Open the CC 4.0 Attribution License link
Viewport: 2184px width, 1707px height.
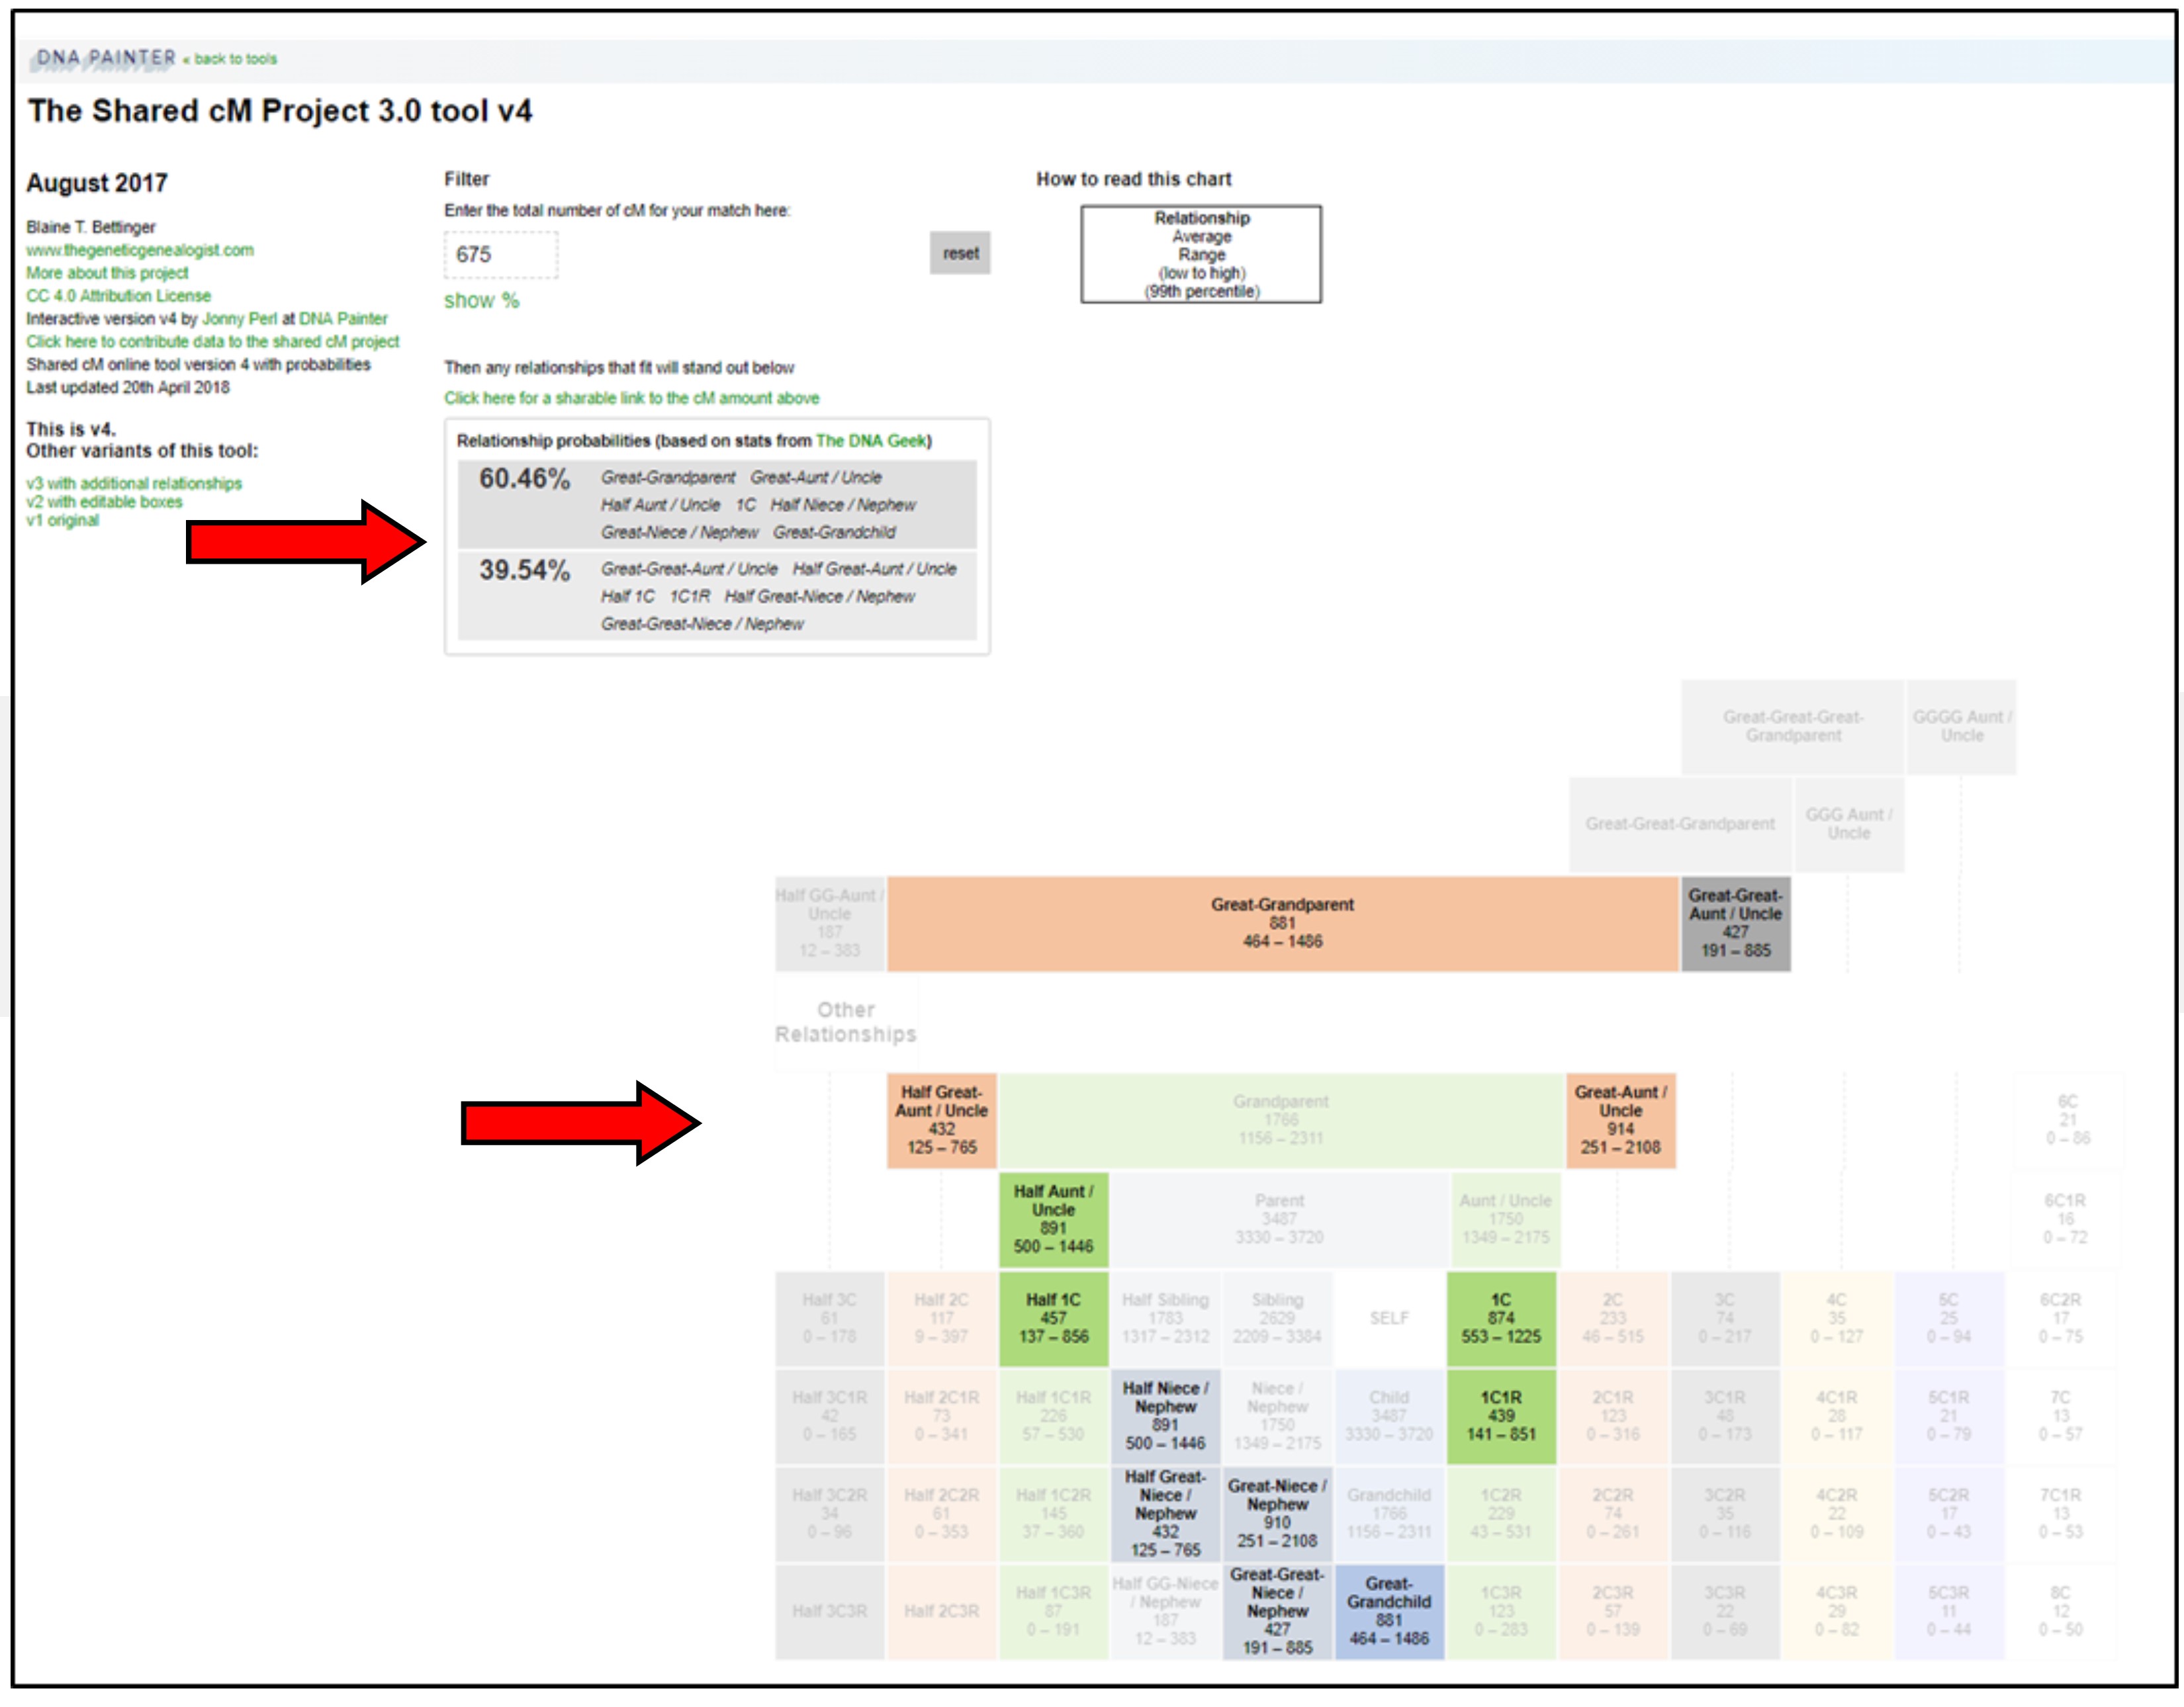118,296
